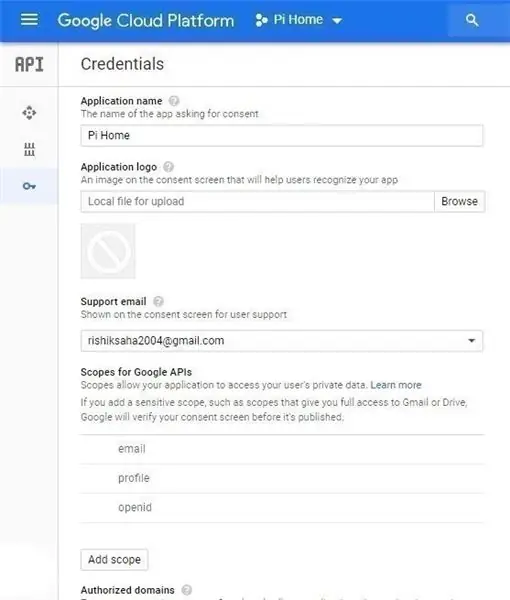The height and width of the screenshot is (600, 510).
Task: Click the empty logo preview thumbnail
Action: point(108,251)
